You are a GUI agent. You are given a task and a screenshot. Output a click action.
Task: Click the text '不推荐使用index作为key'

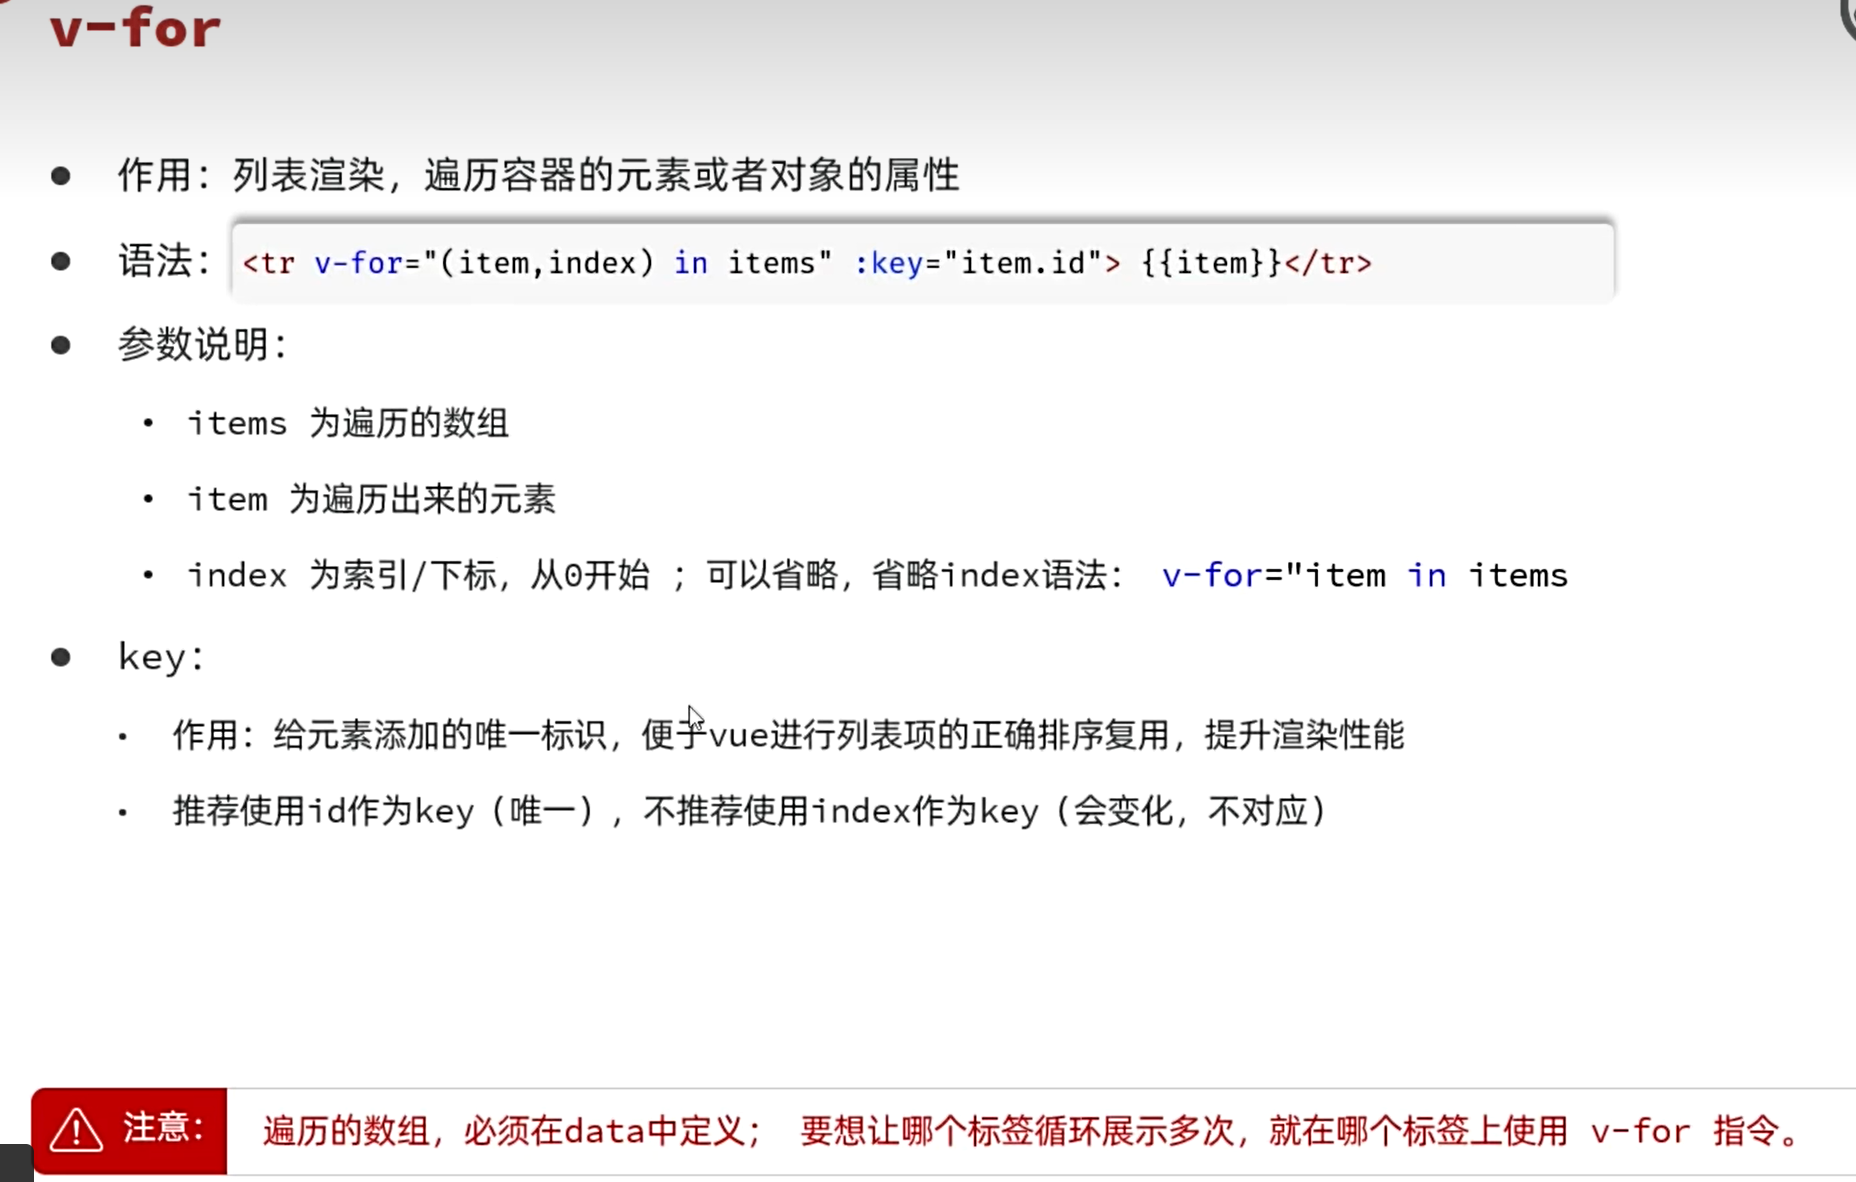coord(841,811)
